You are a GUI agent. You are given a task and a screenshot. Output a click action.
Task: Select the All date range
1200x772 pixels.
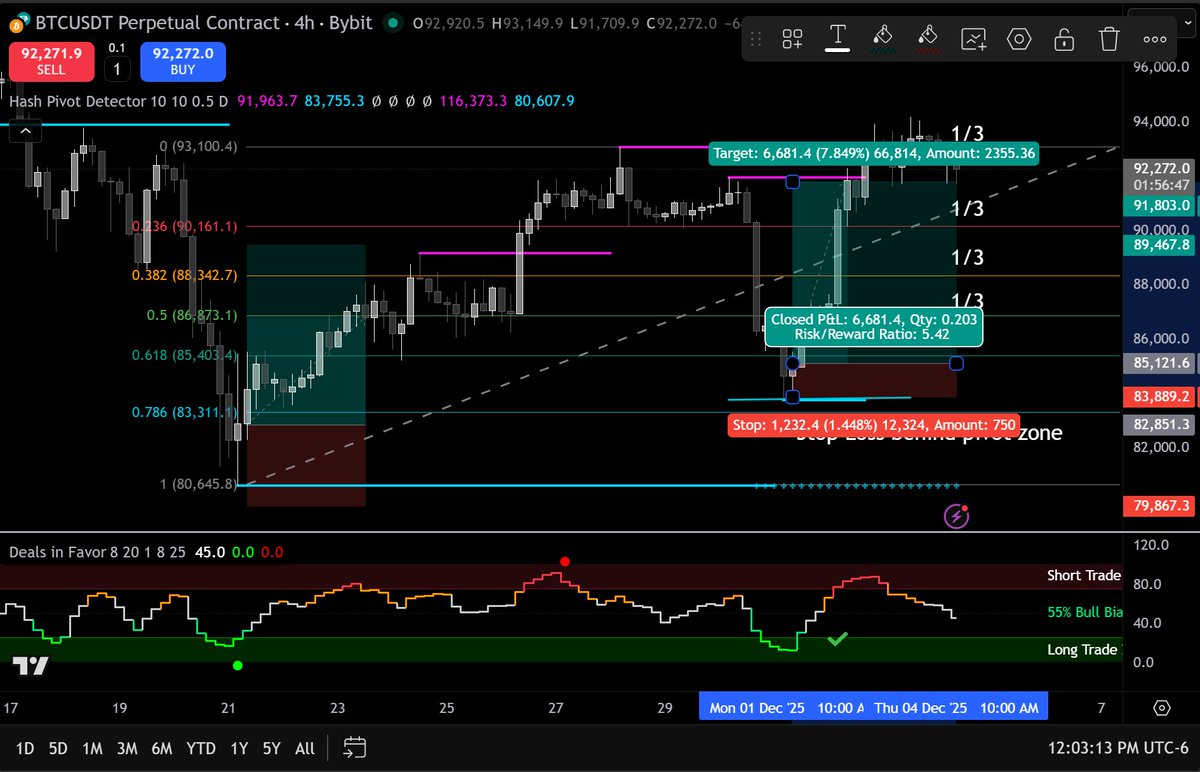[x=305, y=748]
